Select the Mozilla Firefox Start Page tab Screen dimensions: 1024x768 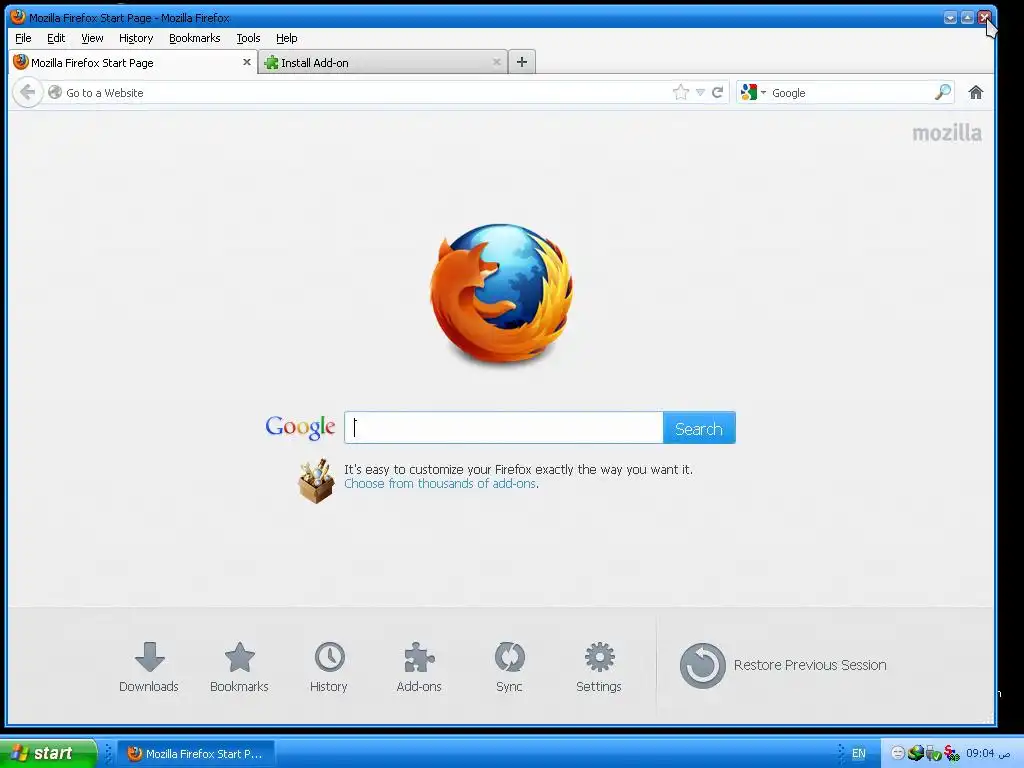[133, 62]
